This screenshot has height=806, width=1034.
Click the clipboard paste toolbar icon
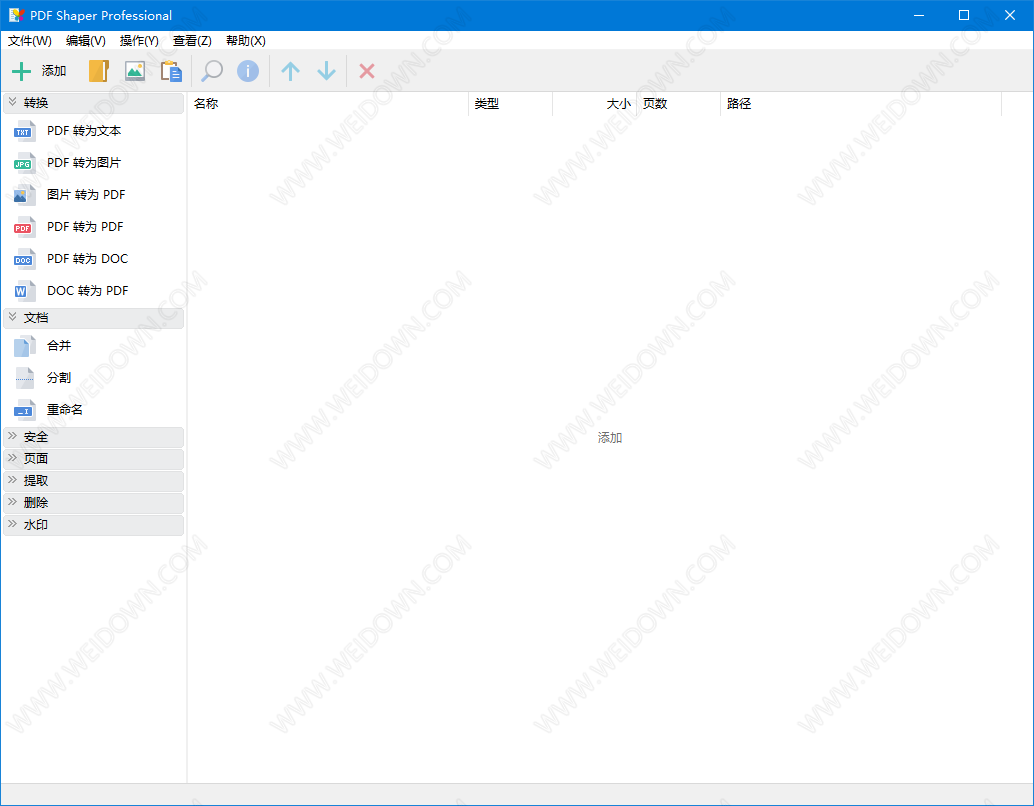pos(171,71)
